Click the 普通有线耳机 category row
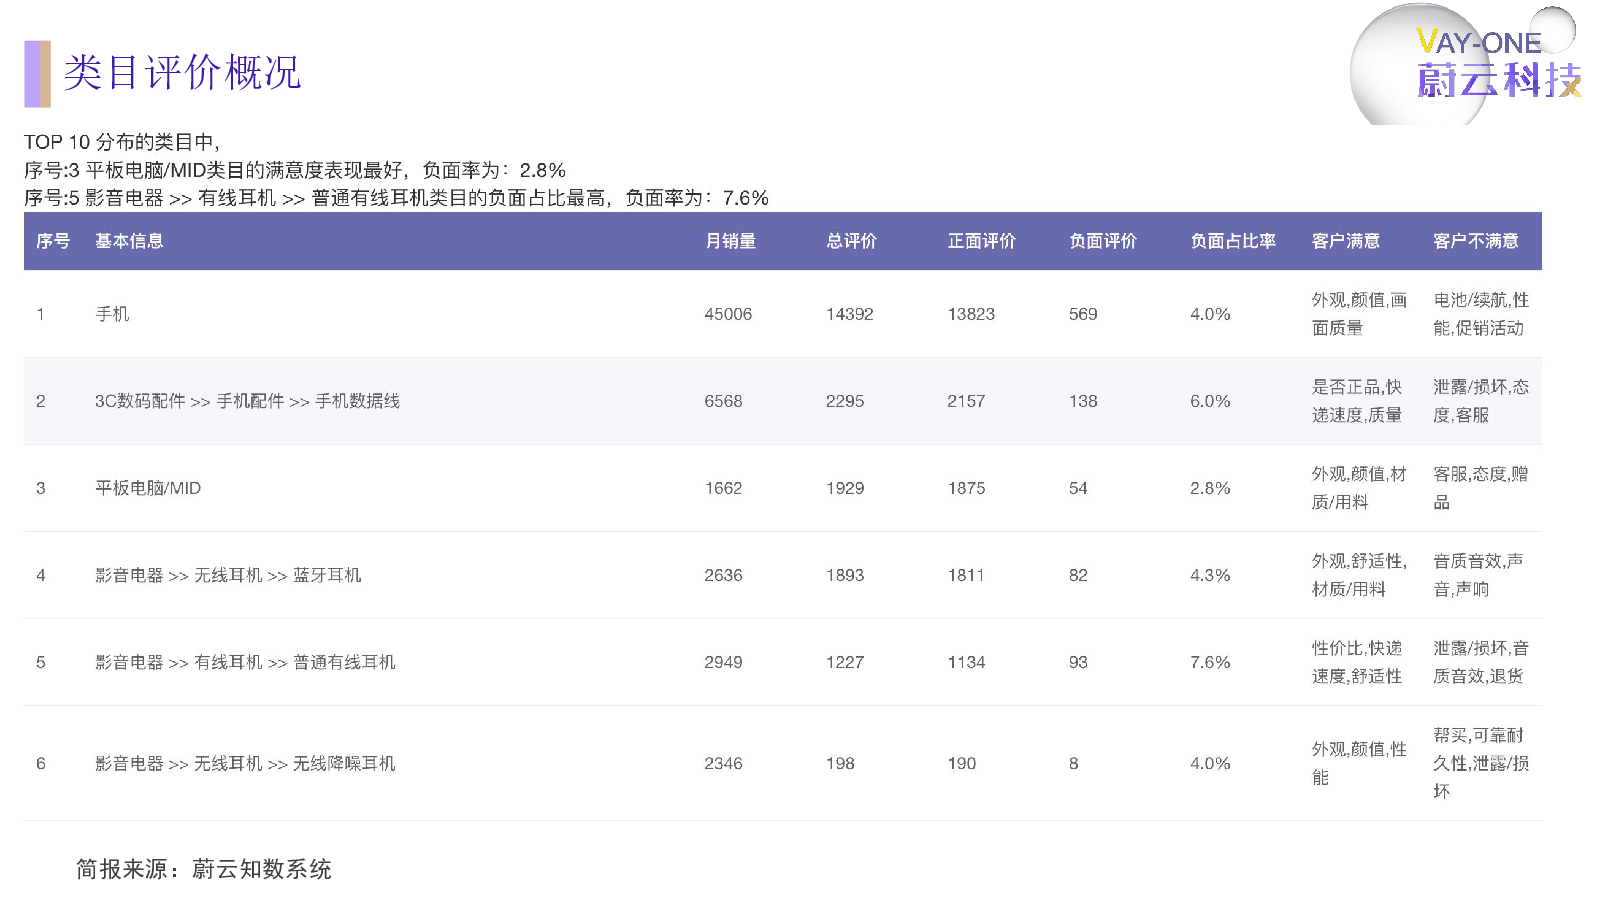Viewport: 1600px width, 900px height. coord(245,662)
